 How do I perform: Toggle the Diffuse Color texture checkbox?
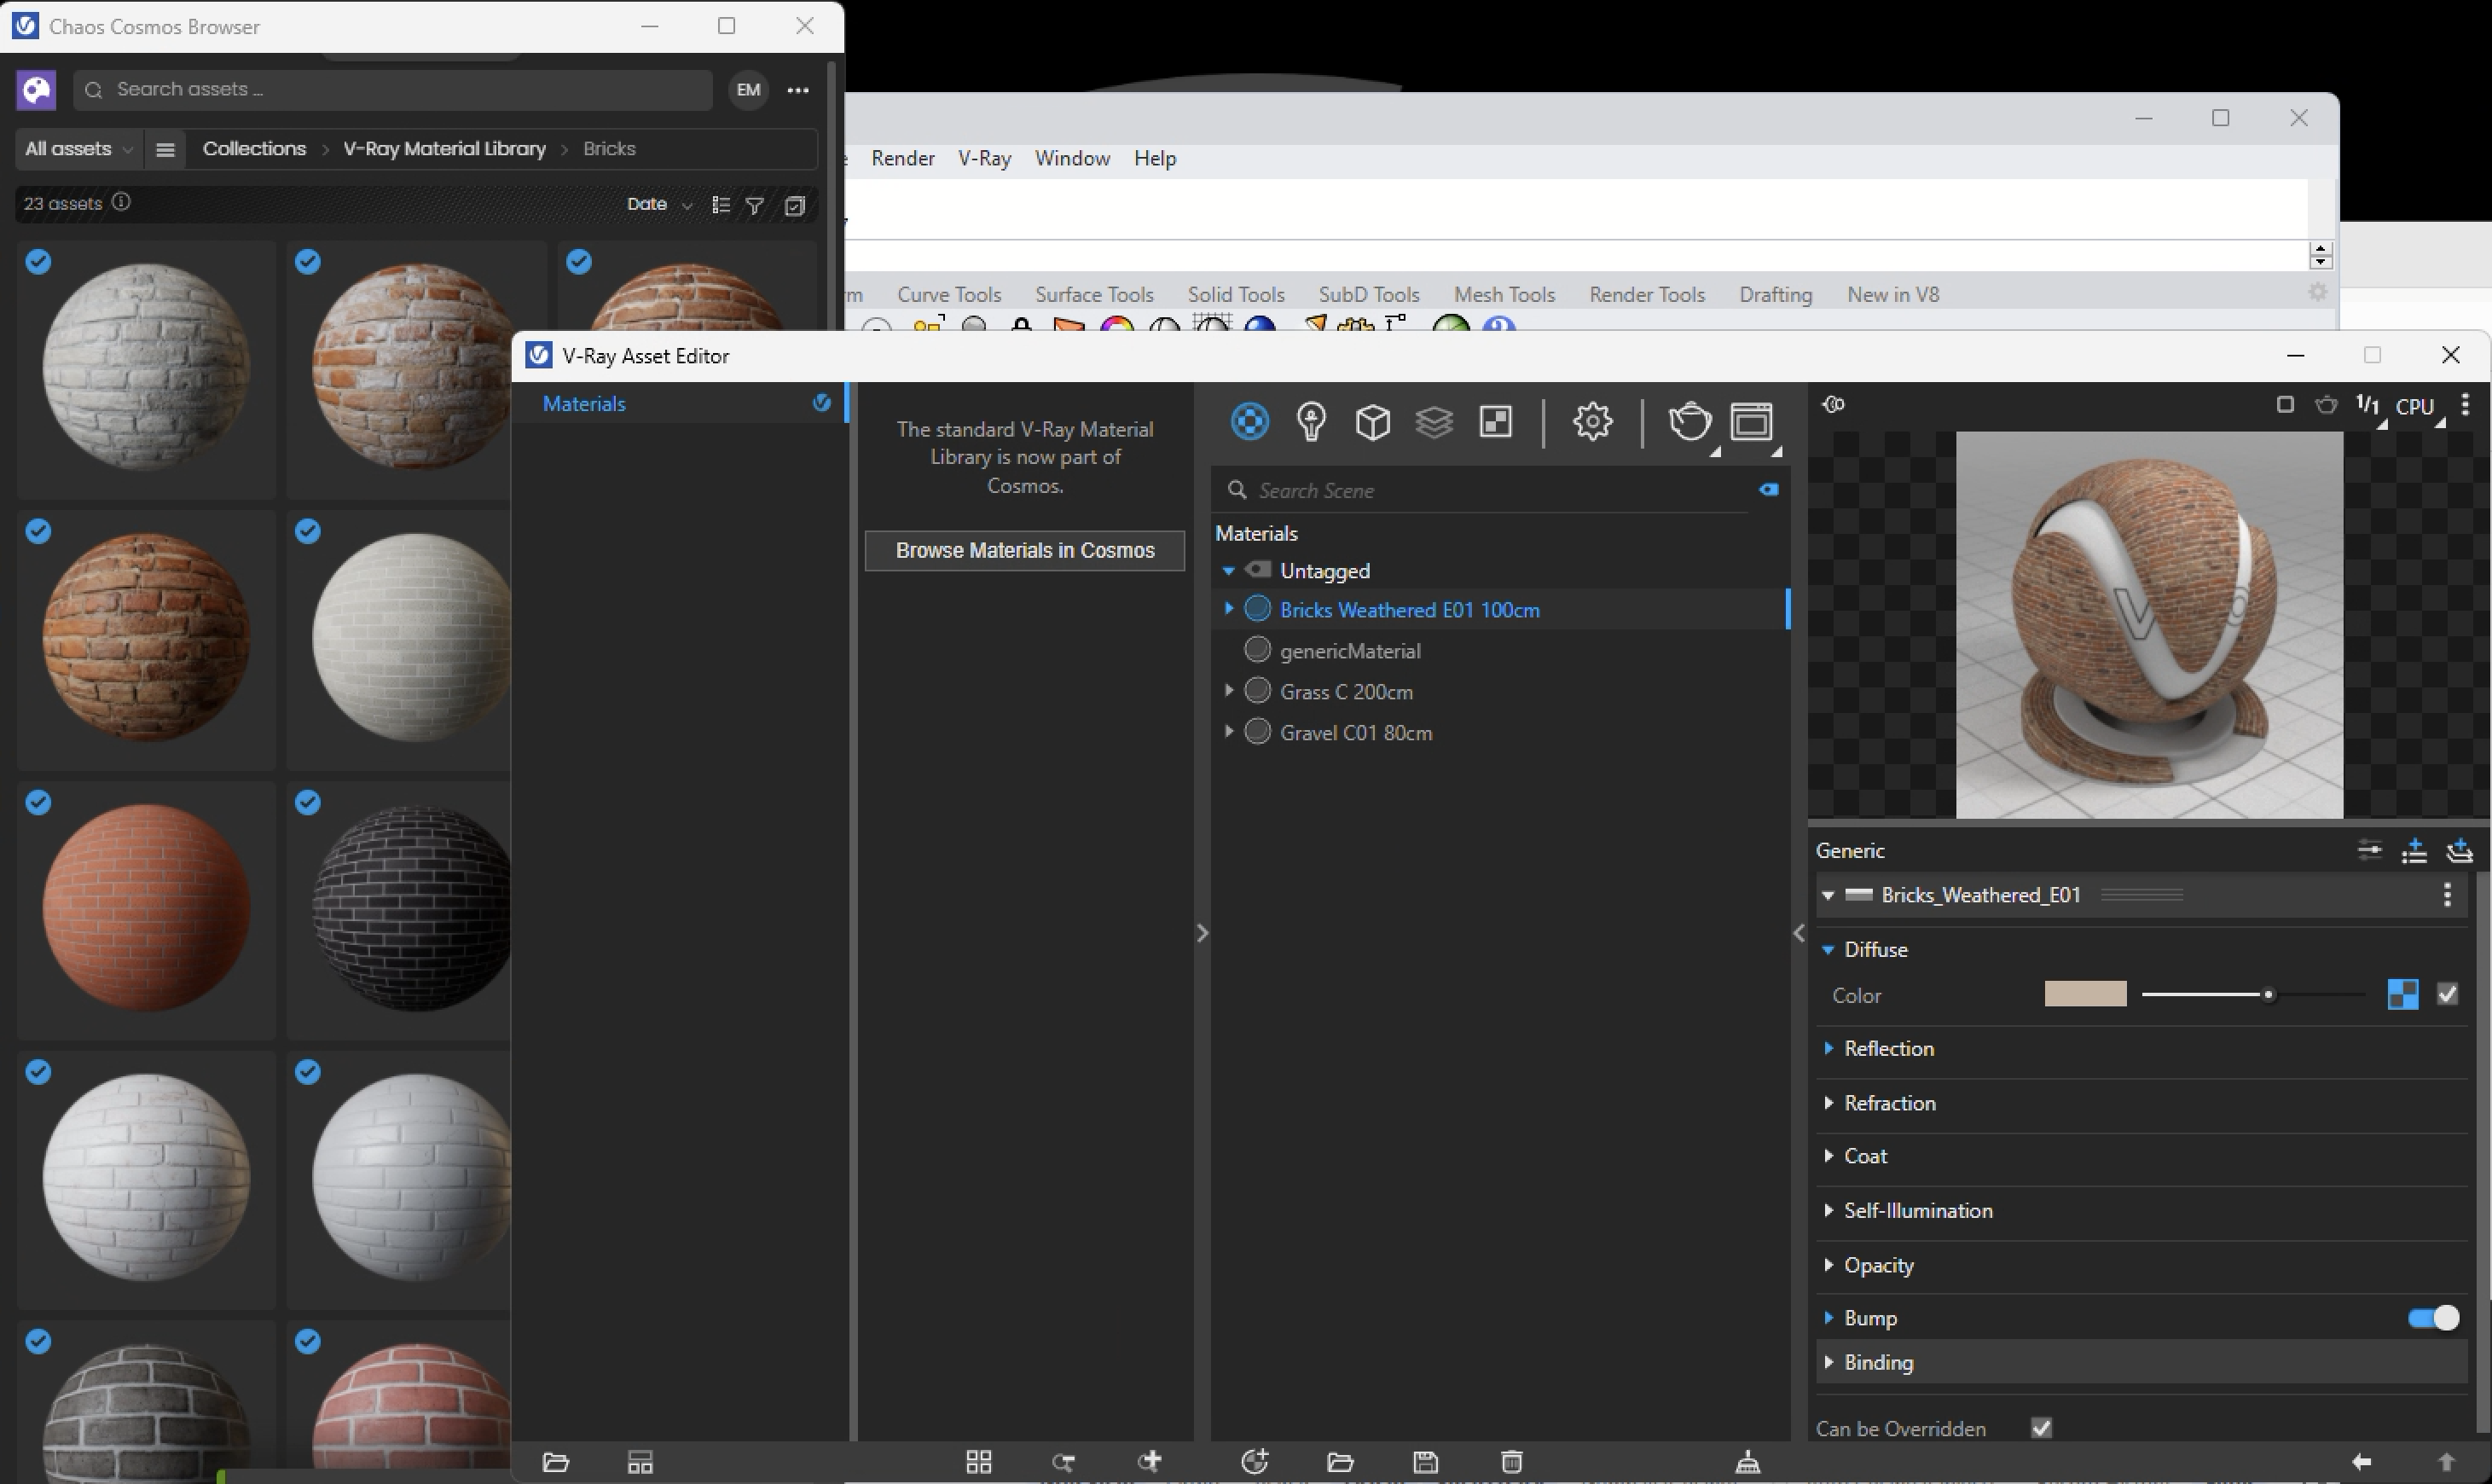pyautogui.click(x=2446, y=994)
